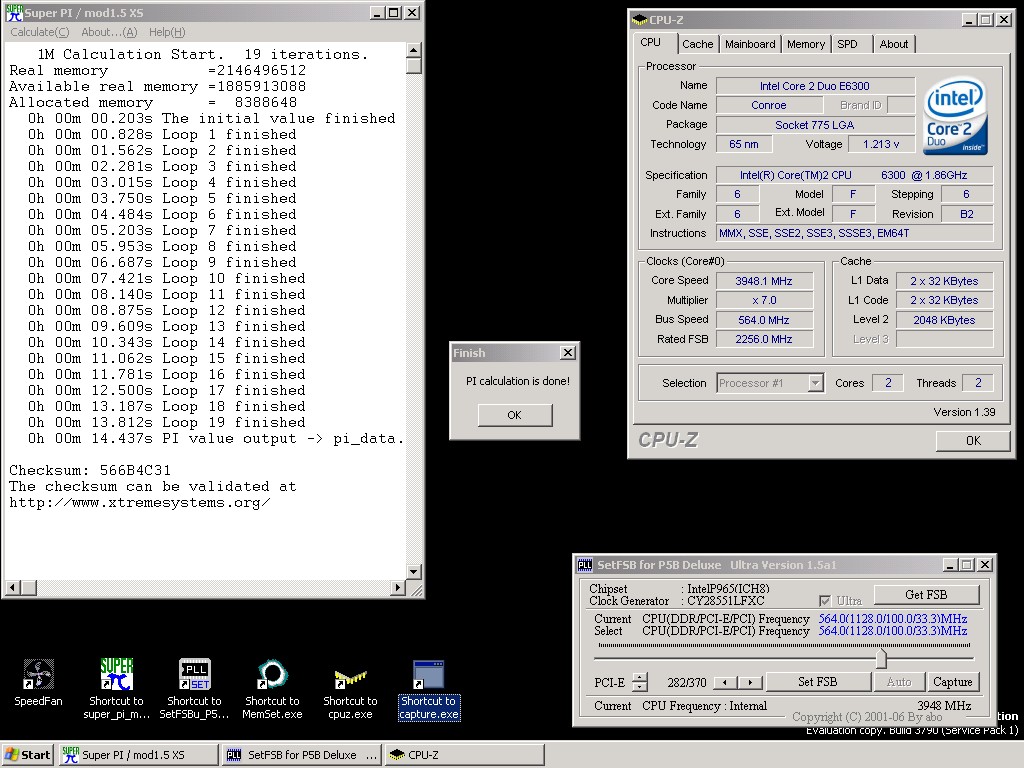Switch to SetFSB in the taskbar
The width and height of the screenshot is (1024, 768).
pos(302,755)
